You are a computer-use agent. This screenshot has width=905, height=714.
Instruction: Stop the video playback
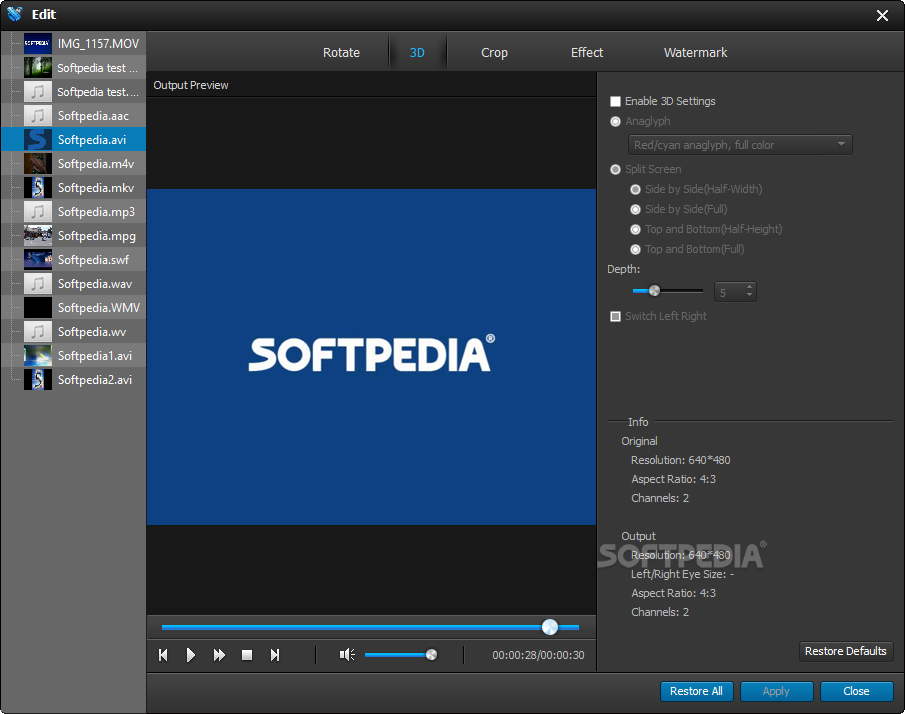(247, 655)
